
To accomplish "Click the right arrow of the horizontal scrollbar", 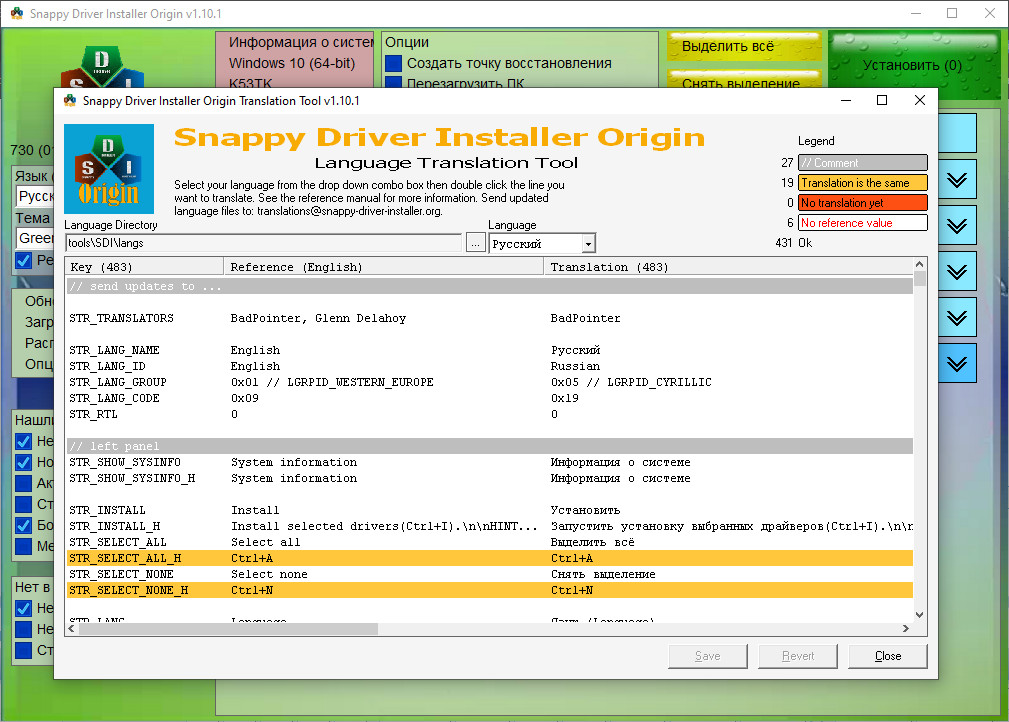I will [906, 628].
